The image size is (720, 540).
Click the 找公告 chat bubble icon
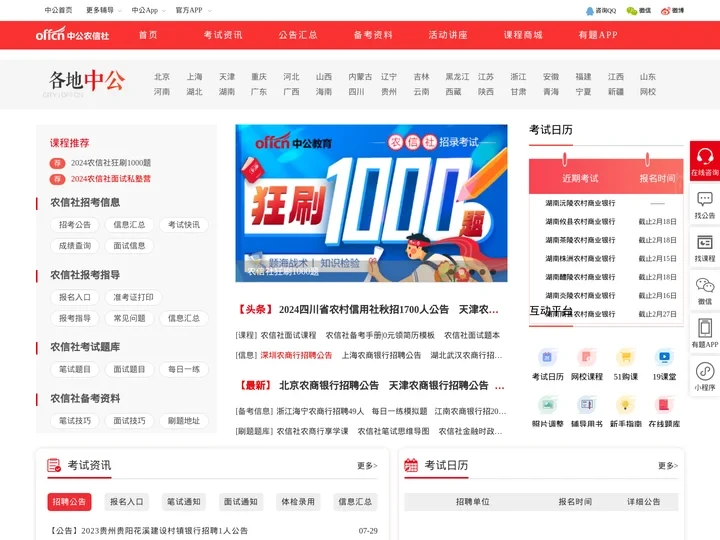(704, 199)
